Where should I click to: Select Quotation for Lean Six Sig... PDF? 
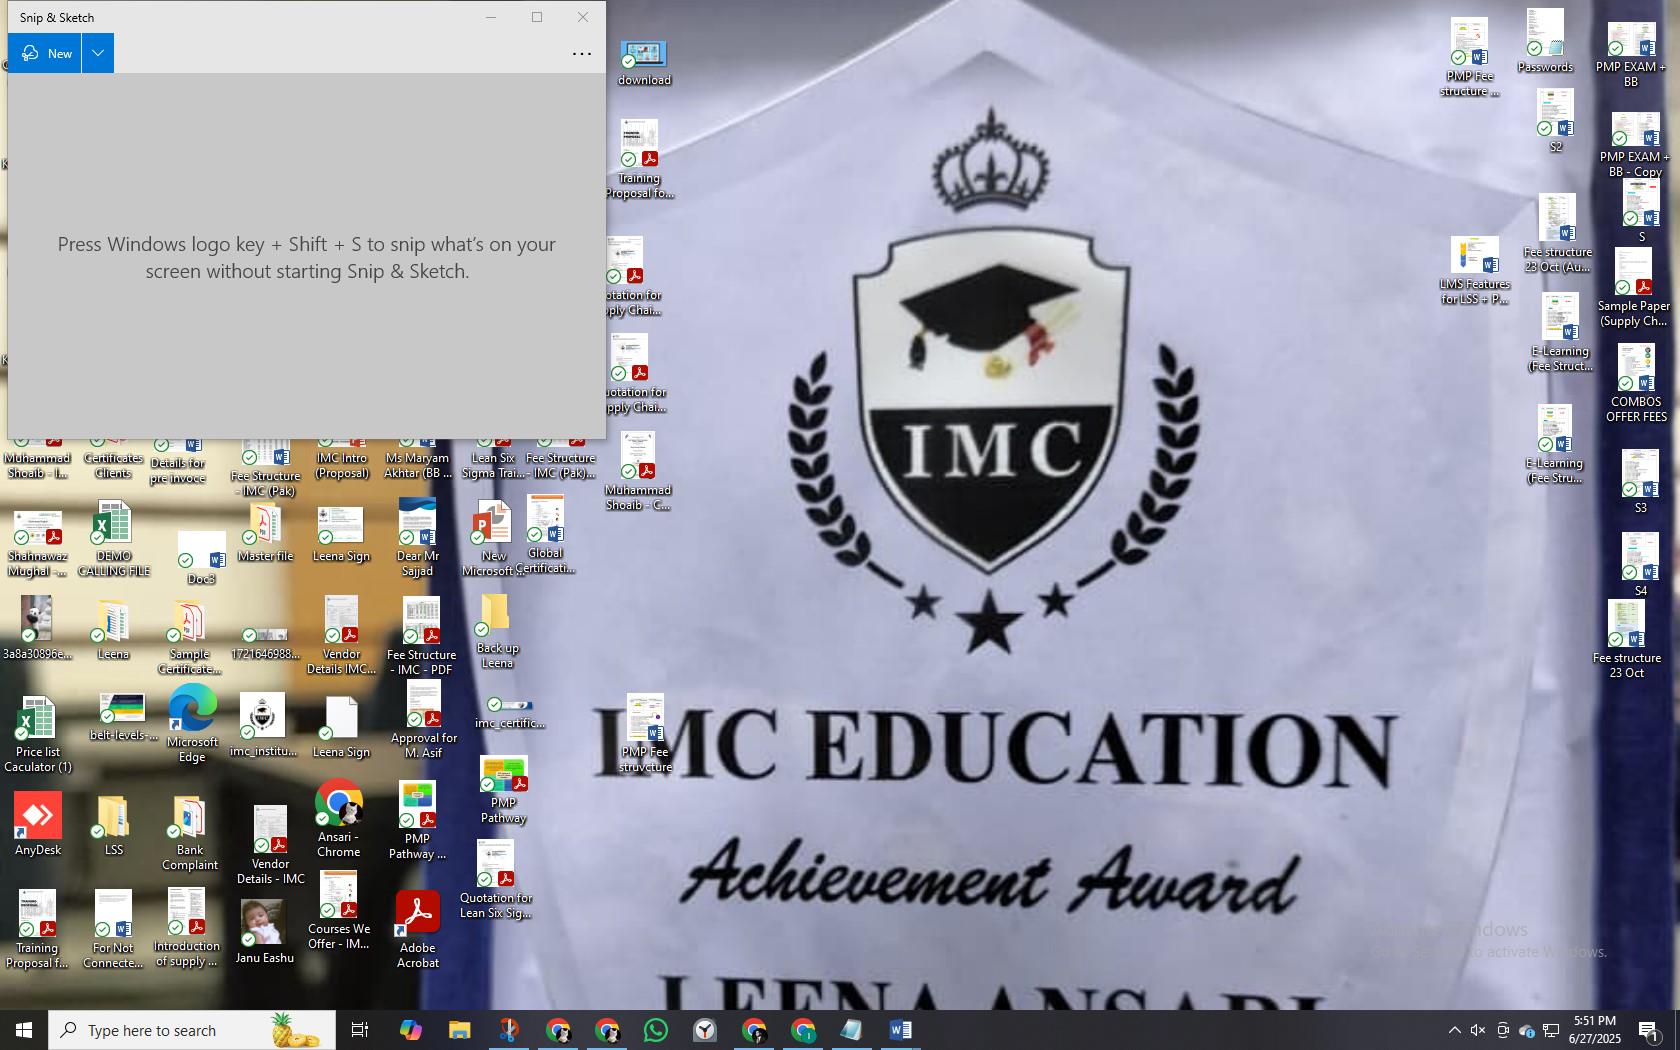(x=495, y=879)
